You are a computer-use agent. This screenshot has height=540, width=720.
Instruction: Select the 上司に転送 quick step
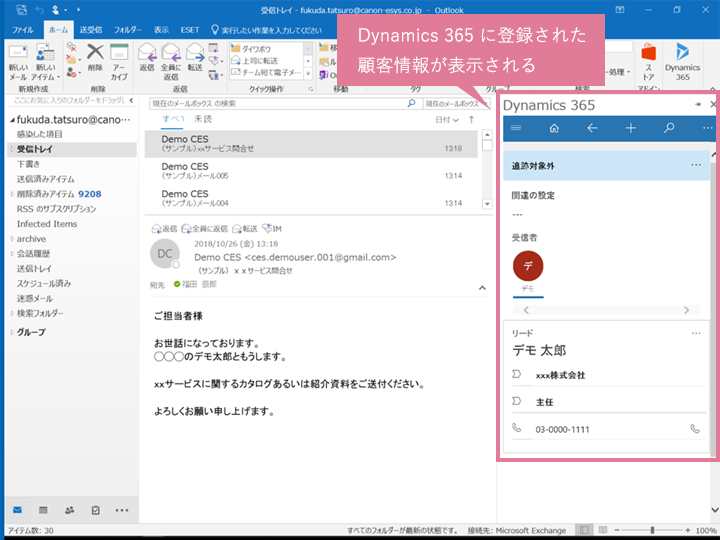pos(267,61)
